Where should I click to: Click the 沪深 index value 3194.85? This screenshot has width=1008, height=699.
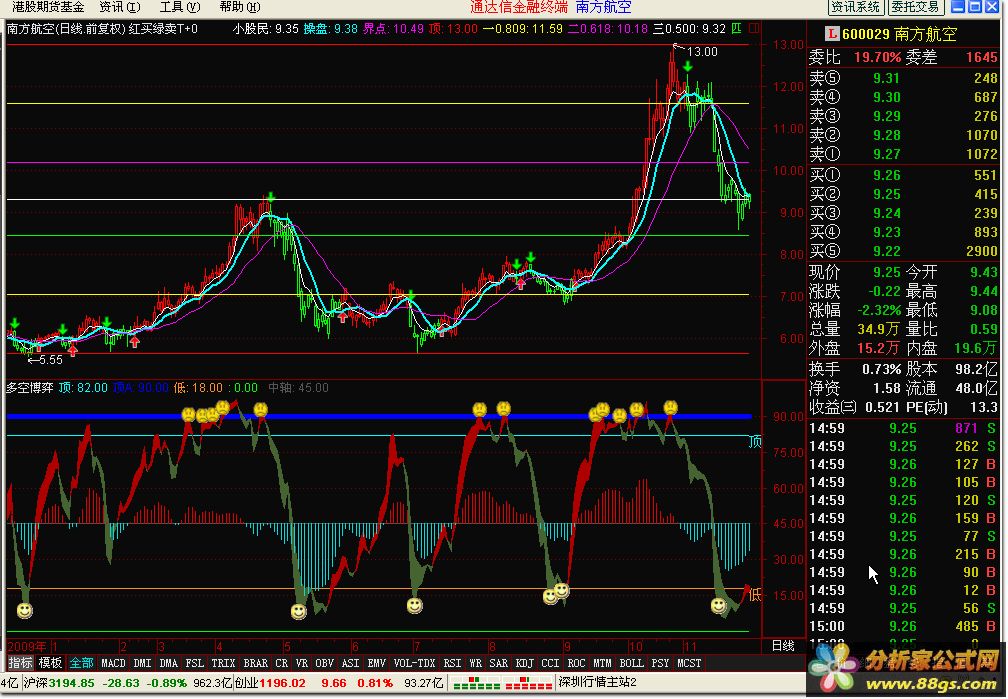click(71, 683)
